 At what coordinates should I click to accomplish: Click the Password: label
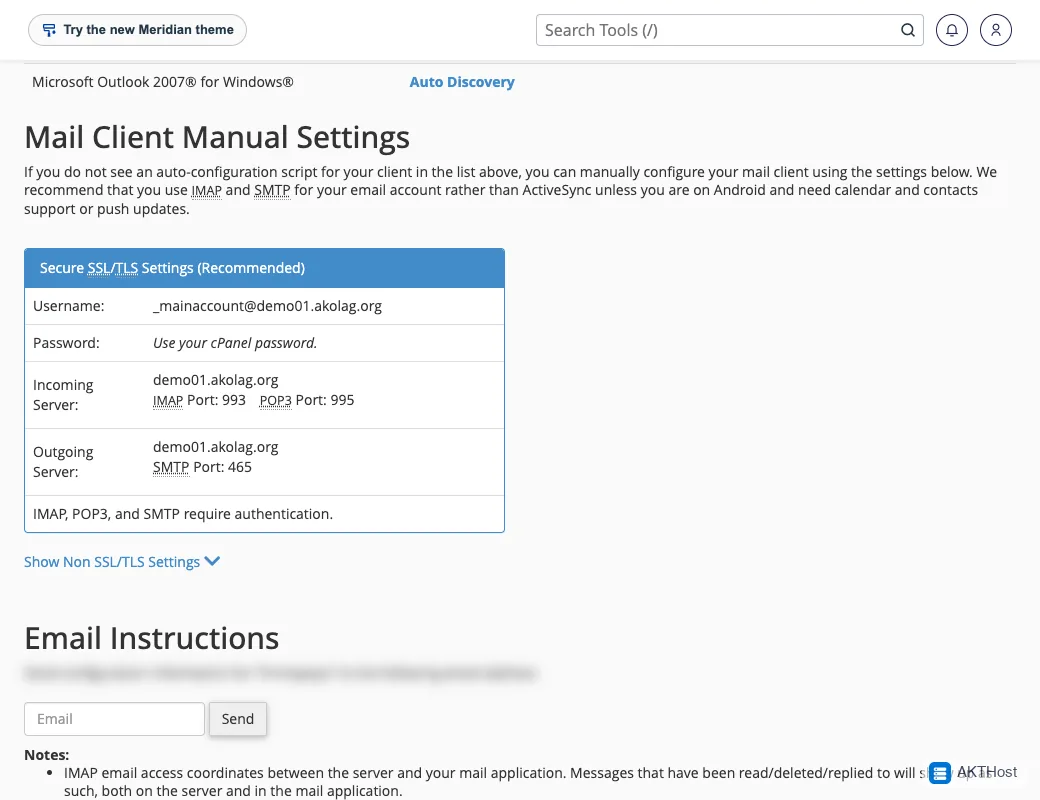coord(66,343)
